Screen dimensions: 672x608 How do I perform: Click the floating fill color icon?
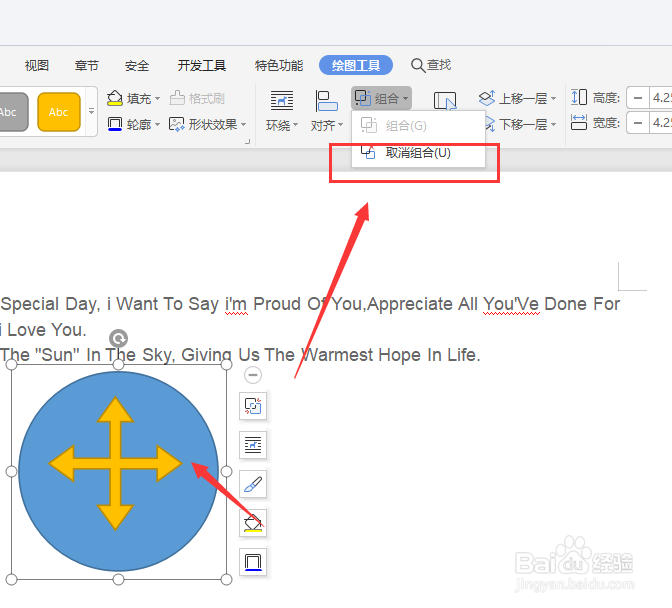click(x=253, y=523)
